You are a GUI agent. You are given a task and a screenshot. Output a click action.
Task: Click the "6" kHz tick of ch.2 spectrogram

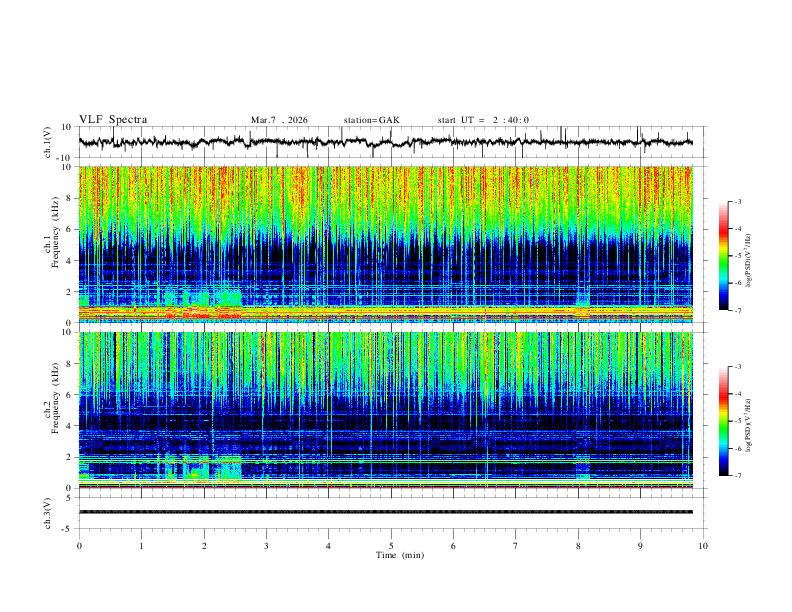coord(70,395)
